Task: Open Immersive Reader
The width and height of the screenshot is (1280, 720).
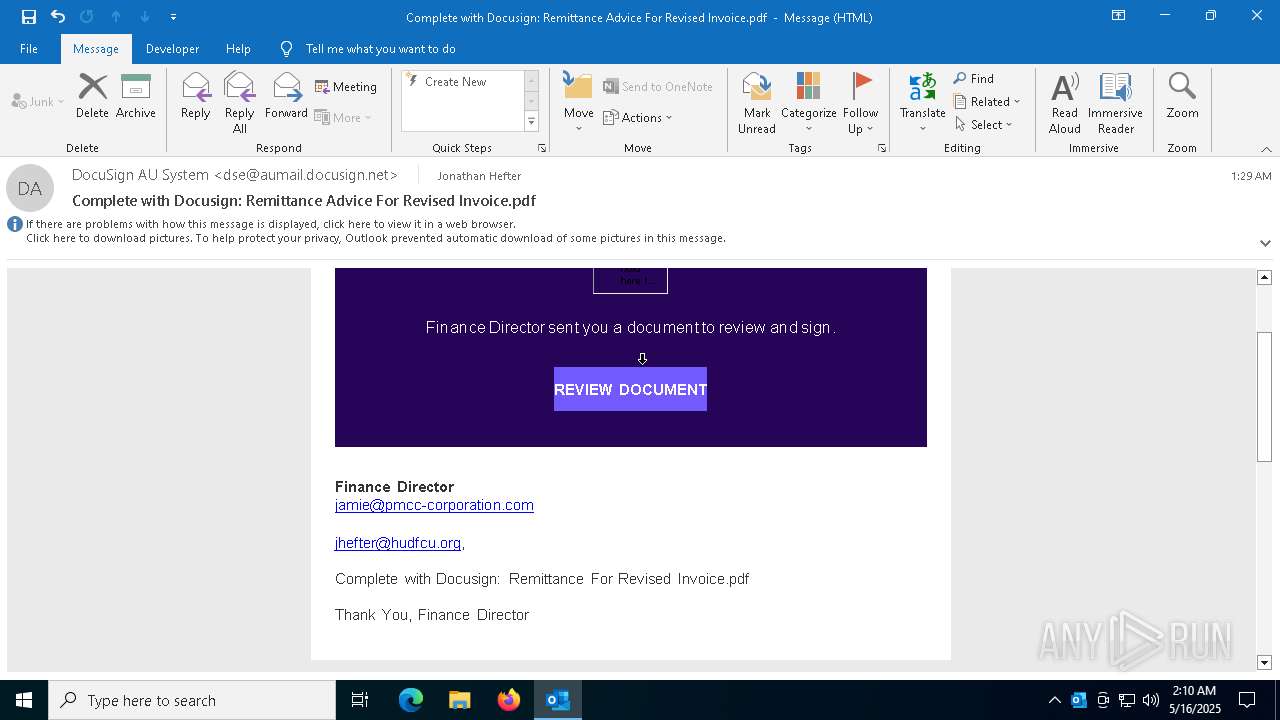Action: pyautogui.click(x=1115, y=102)
